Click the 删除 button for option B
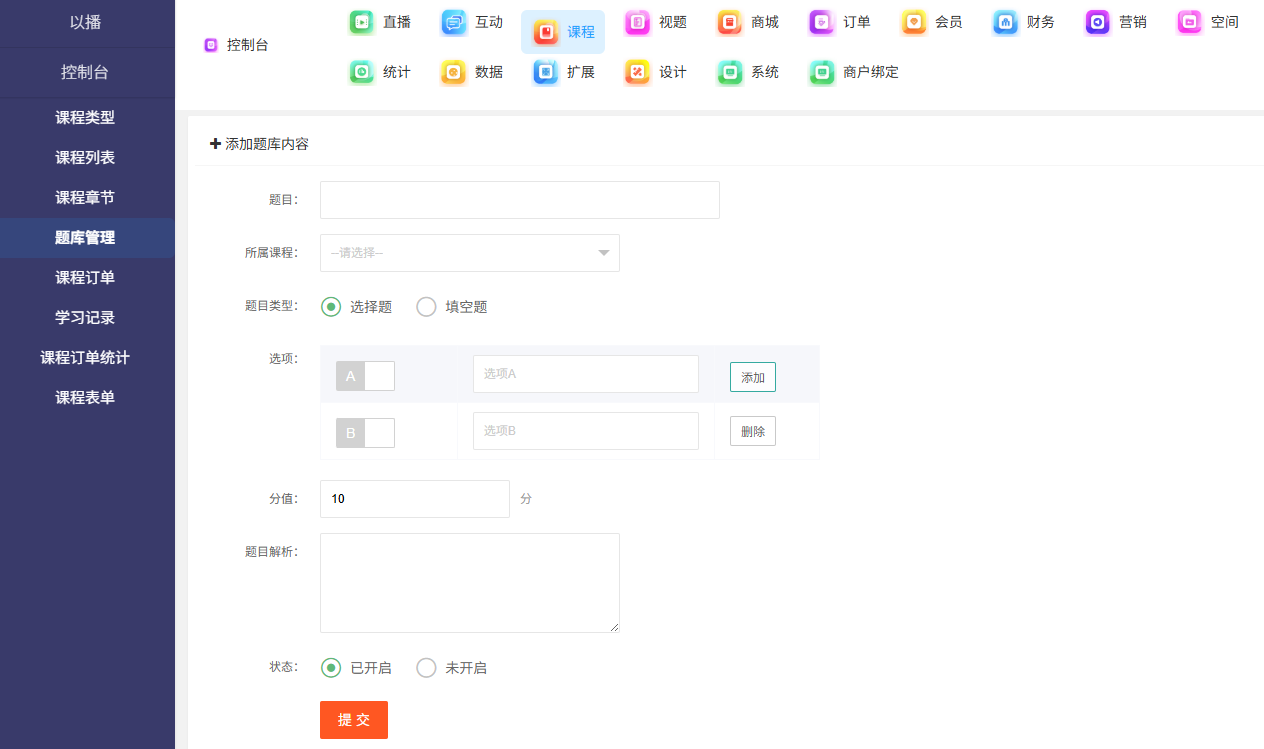This screenshot has width=1264, height=749. [752, 431]
